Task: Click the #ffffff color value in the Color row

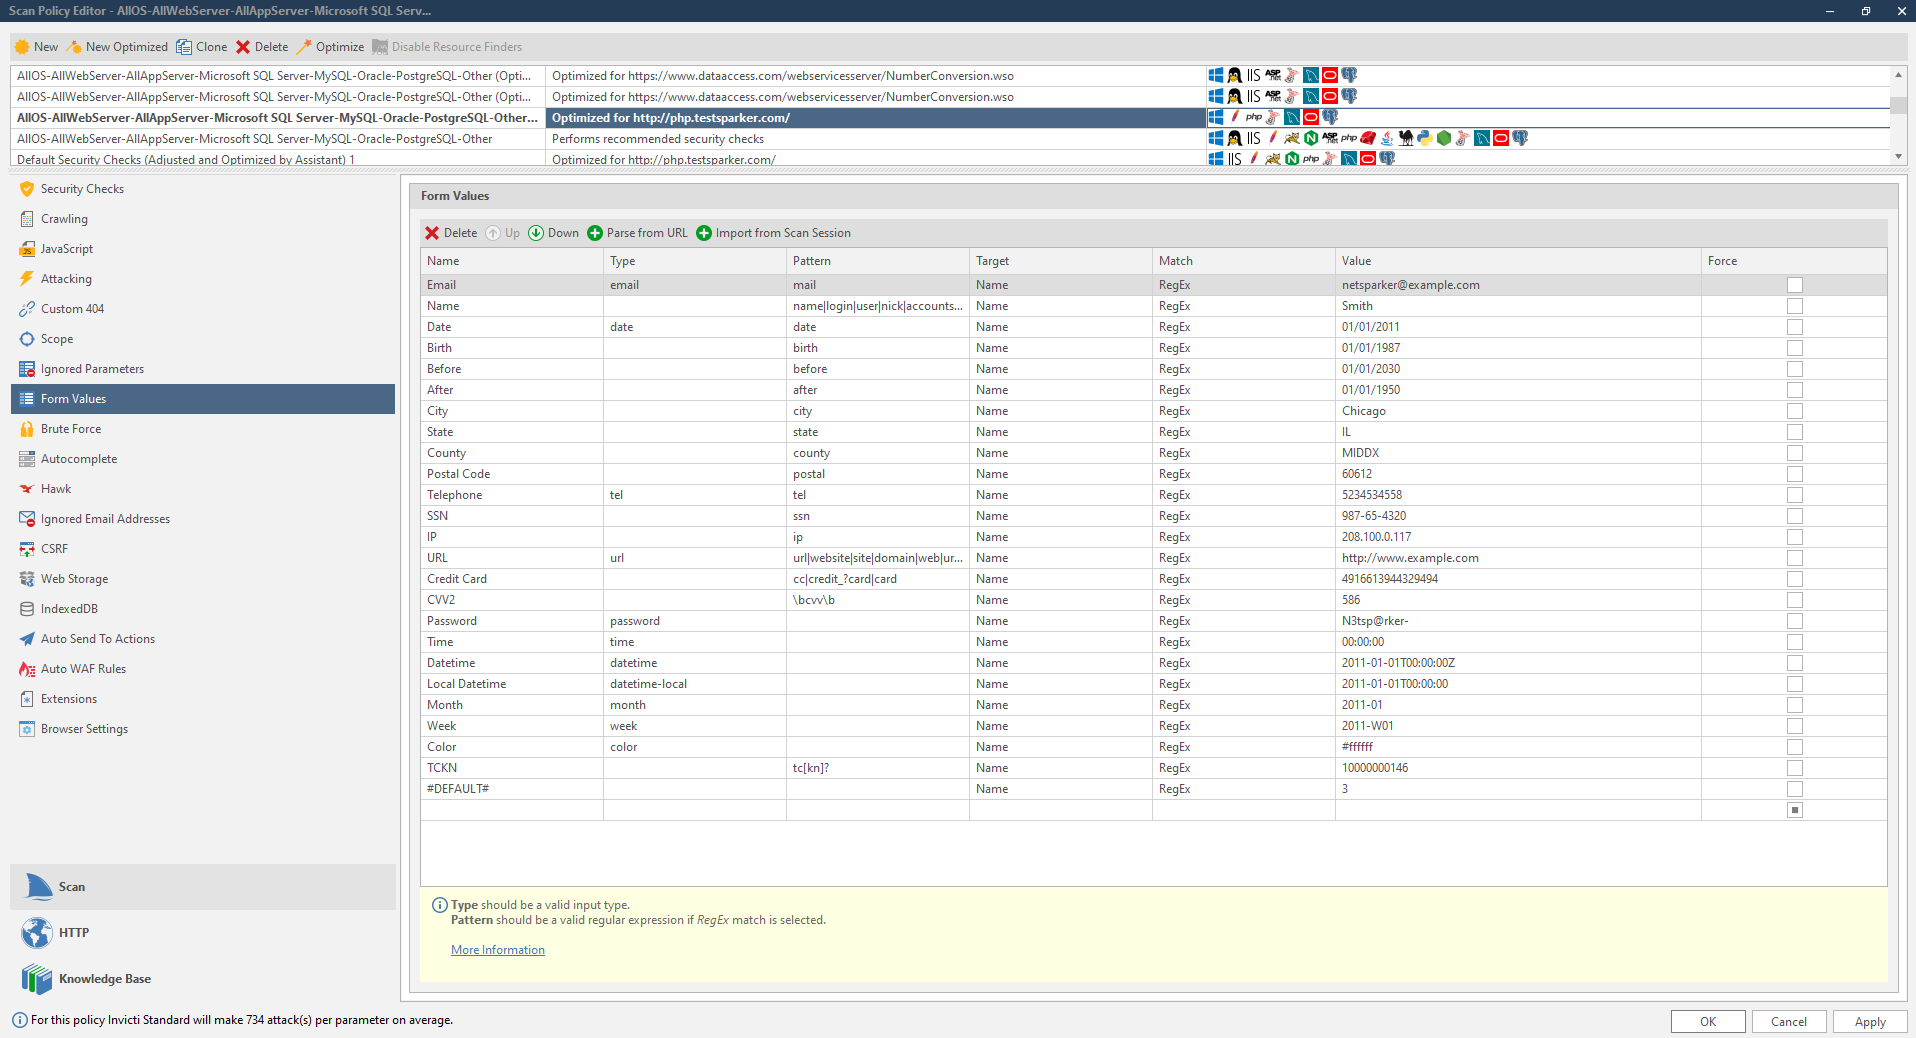Action: (1358, 746)
